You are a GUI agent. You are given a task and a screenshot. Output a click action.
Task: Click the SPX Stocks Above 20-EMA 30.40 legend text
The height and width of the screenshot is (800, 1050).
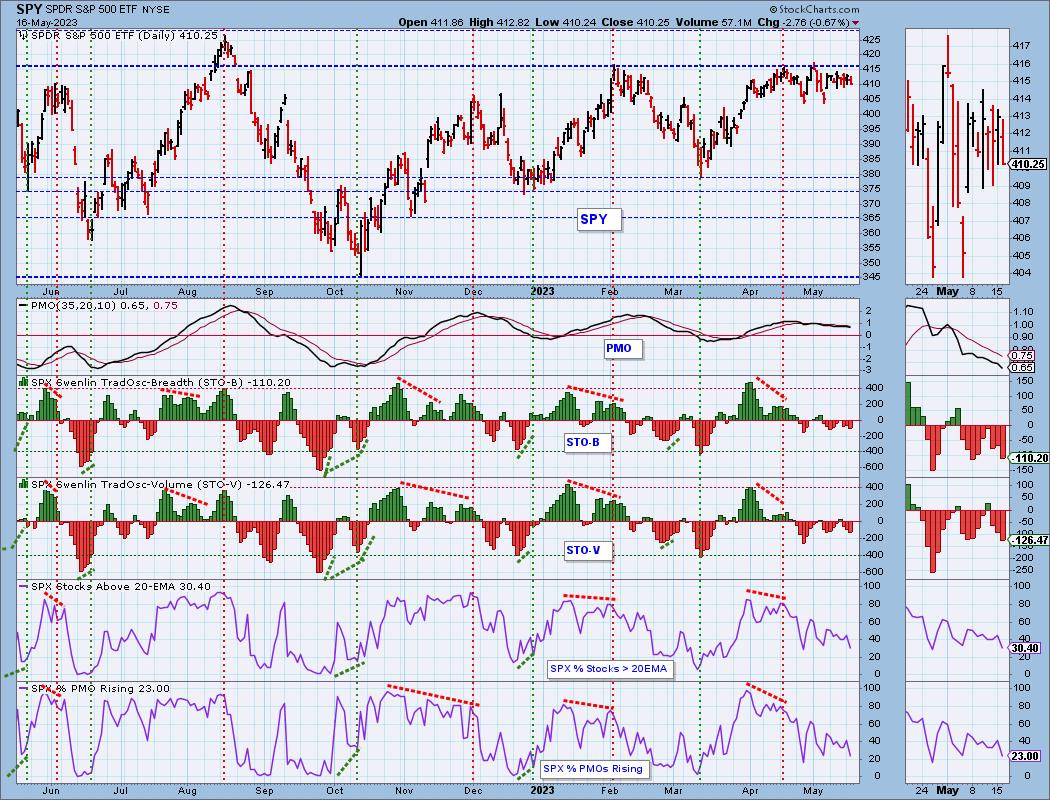[x=121, y=586]
